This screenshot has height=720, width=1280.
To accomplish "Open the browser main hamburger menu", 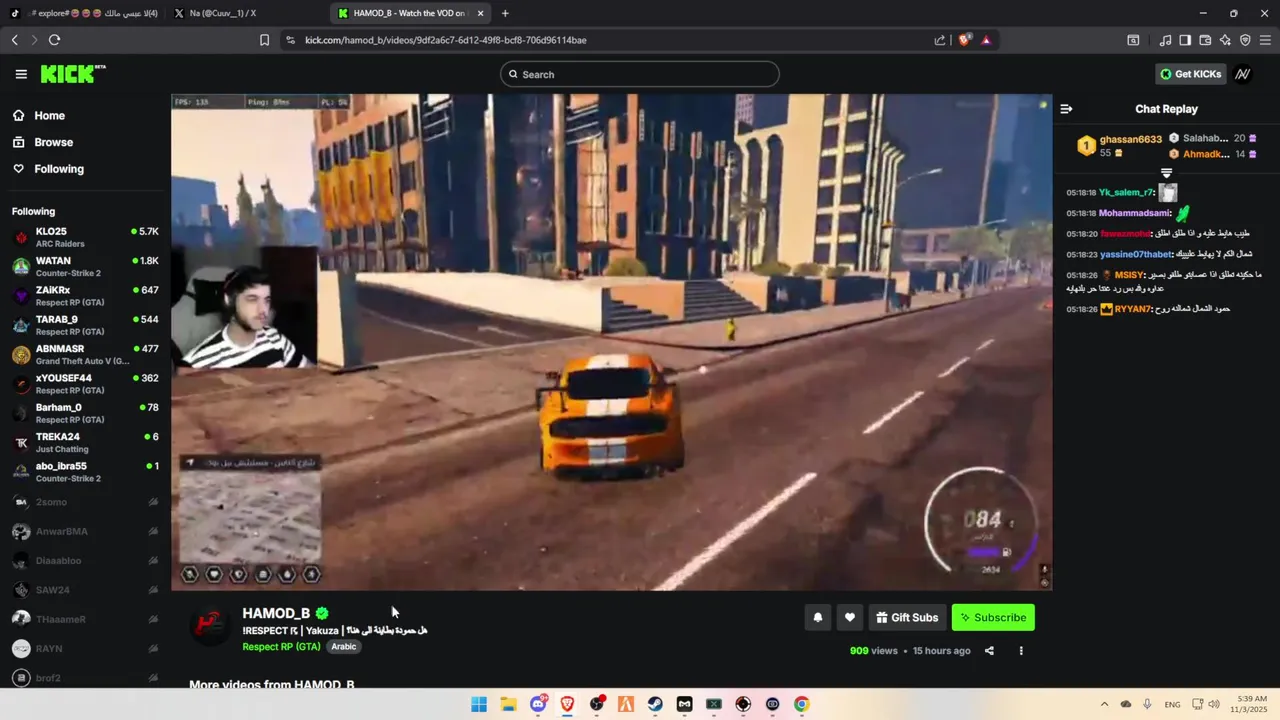I will tap(1265, 40).
